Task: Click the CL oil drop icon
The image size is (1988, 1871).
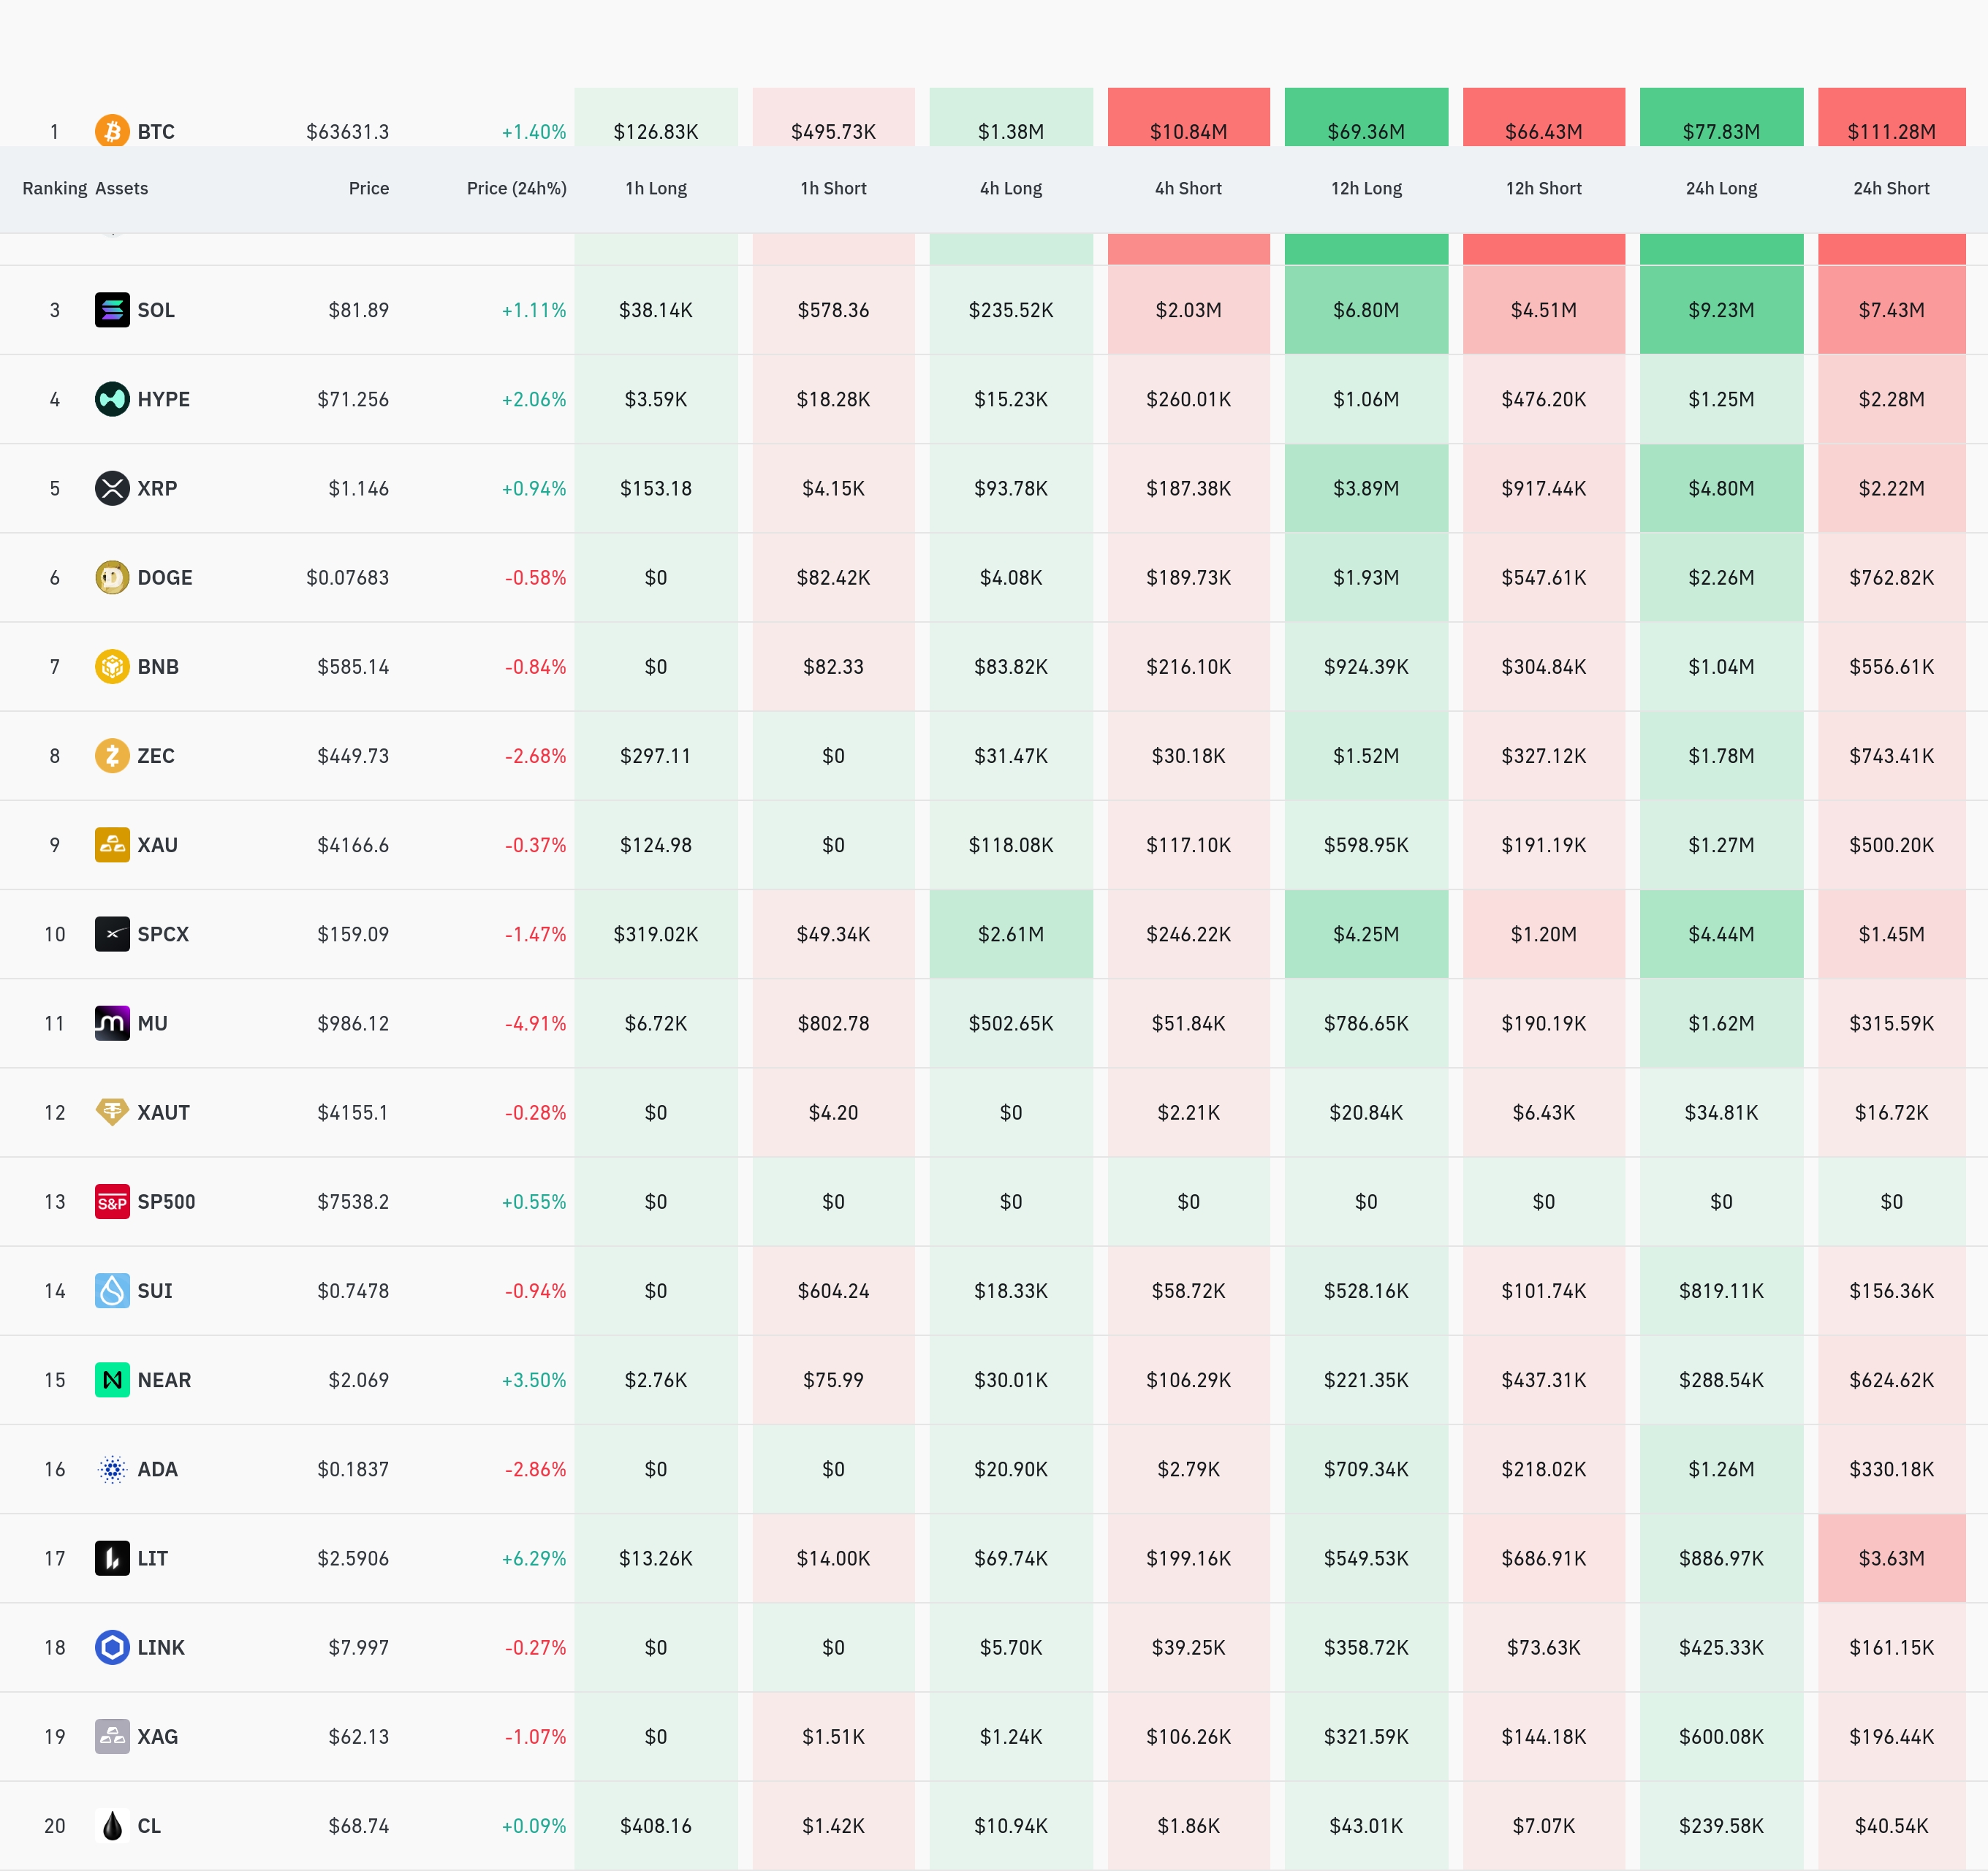Action: pos(112,1825)
